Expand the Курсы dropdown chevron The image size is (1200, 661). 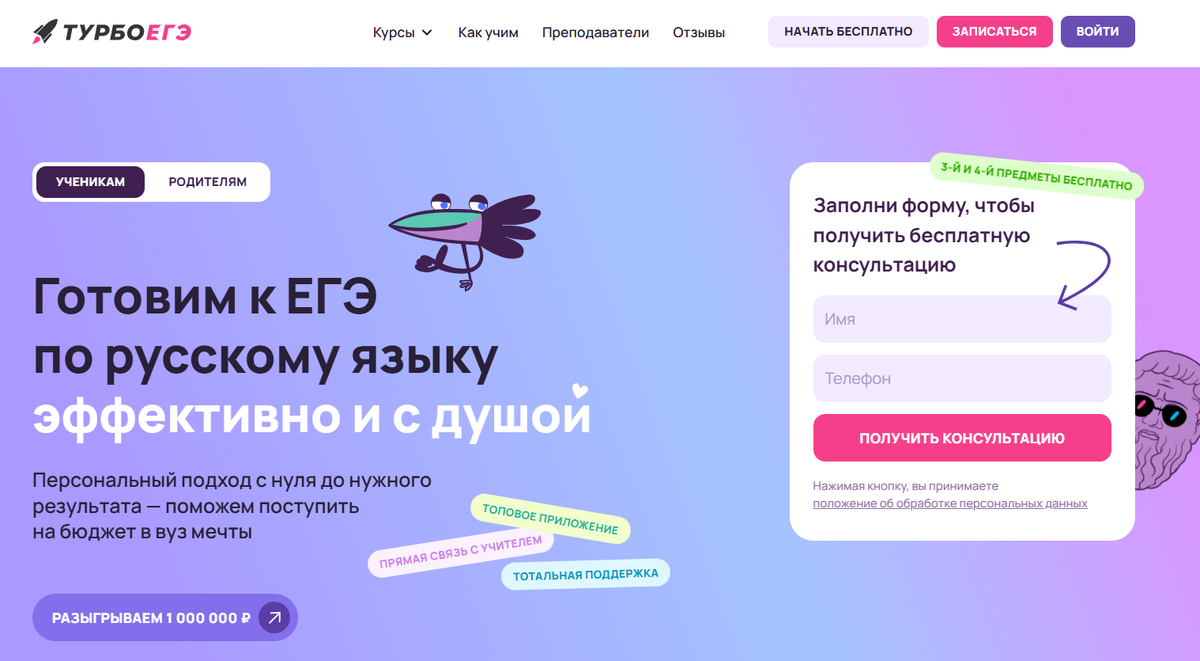coord(427,32)
